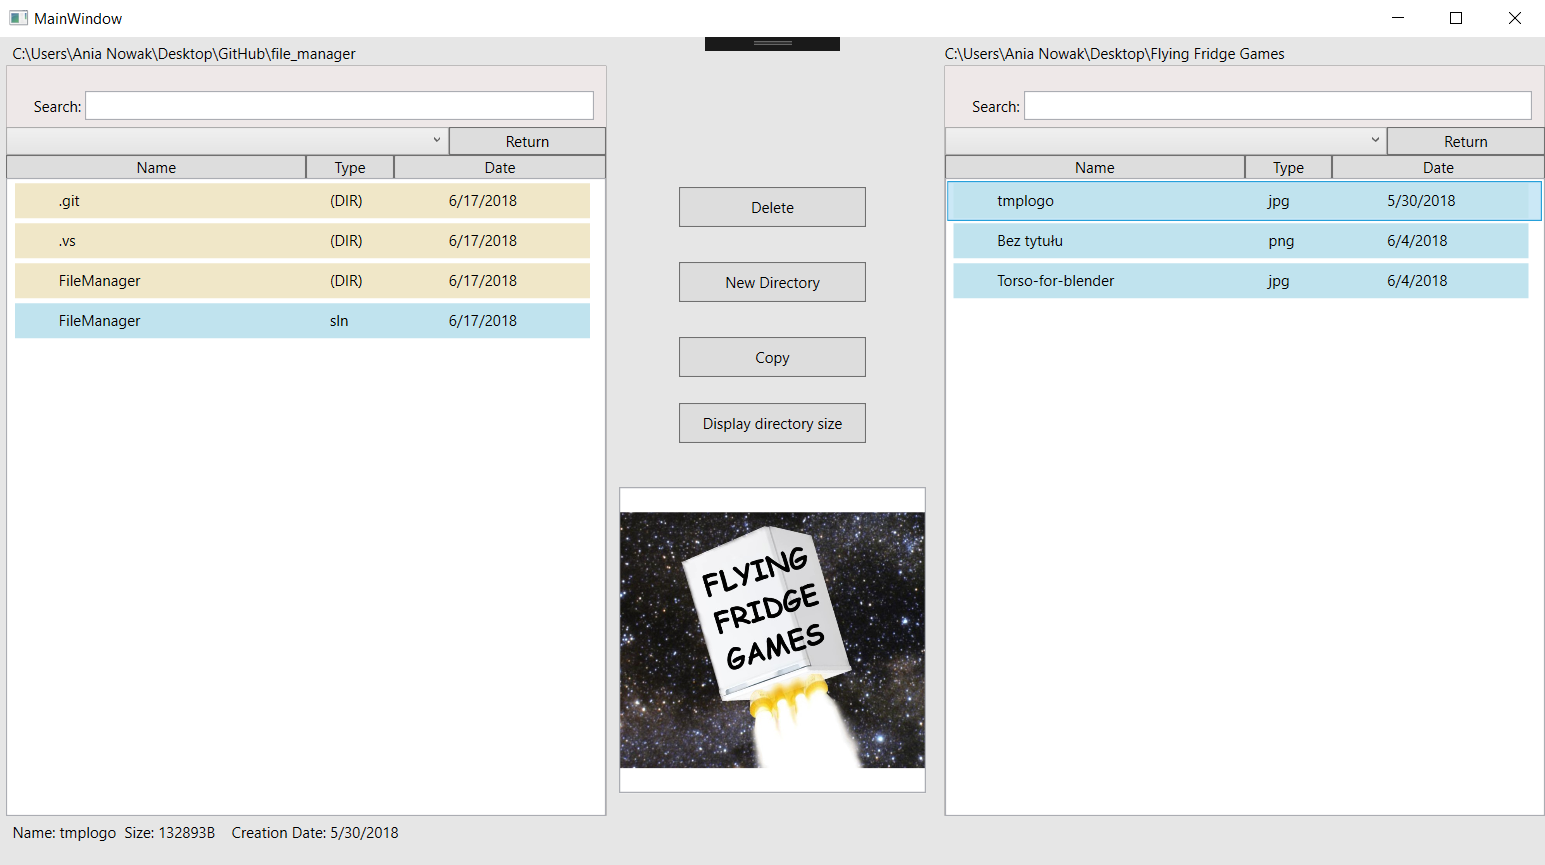Sort right pane by Date column
The image size is (1545, 865).
click(1438, 167)
